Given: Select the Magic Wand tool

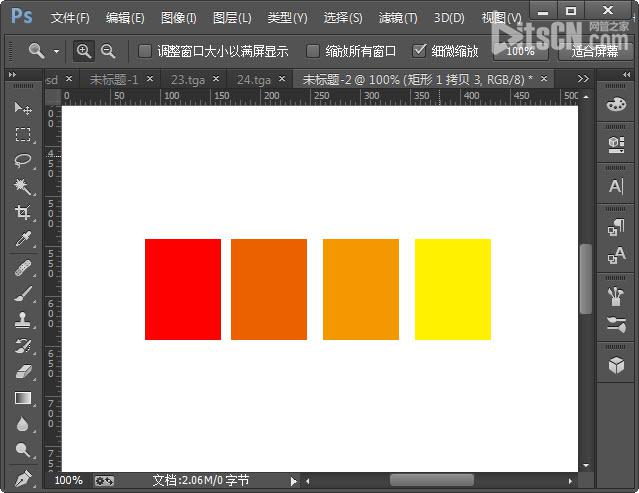Looking at the screenshot, I should coord(23,187).
